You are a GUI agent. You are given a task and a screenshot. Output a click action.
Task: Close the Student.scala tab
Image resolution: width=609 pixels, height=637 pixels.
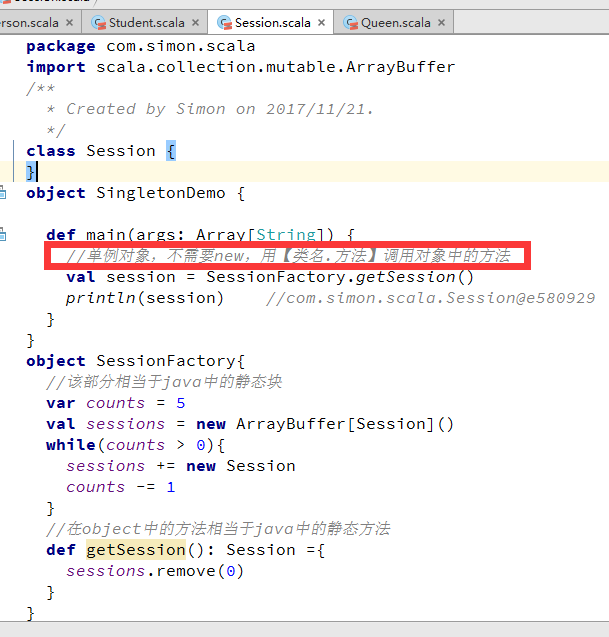coord(195,23)
